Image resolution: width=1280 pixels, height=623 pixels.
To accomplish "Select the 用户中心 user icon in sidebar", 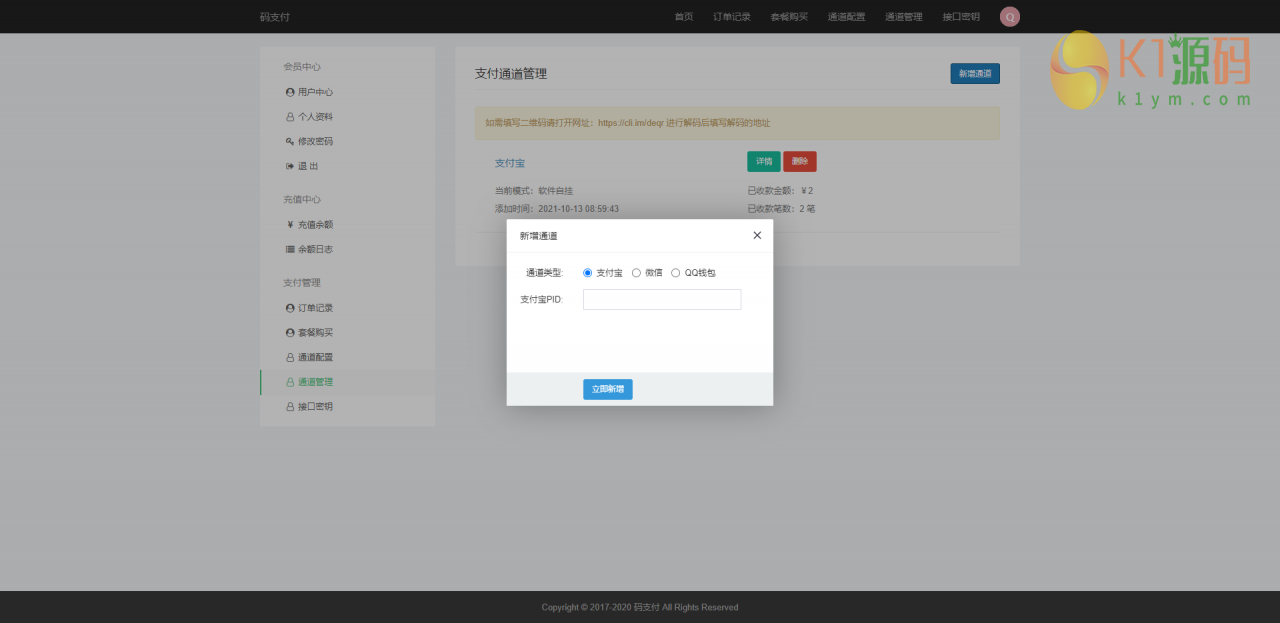I will tap(289, 91).
